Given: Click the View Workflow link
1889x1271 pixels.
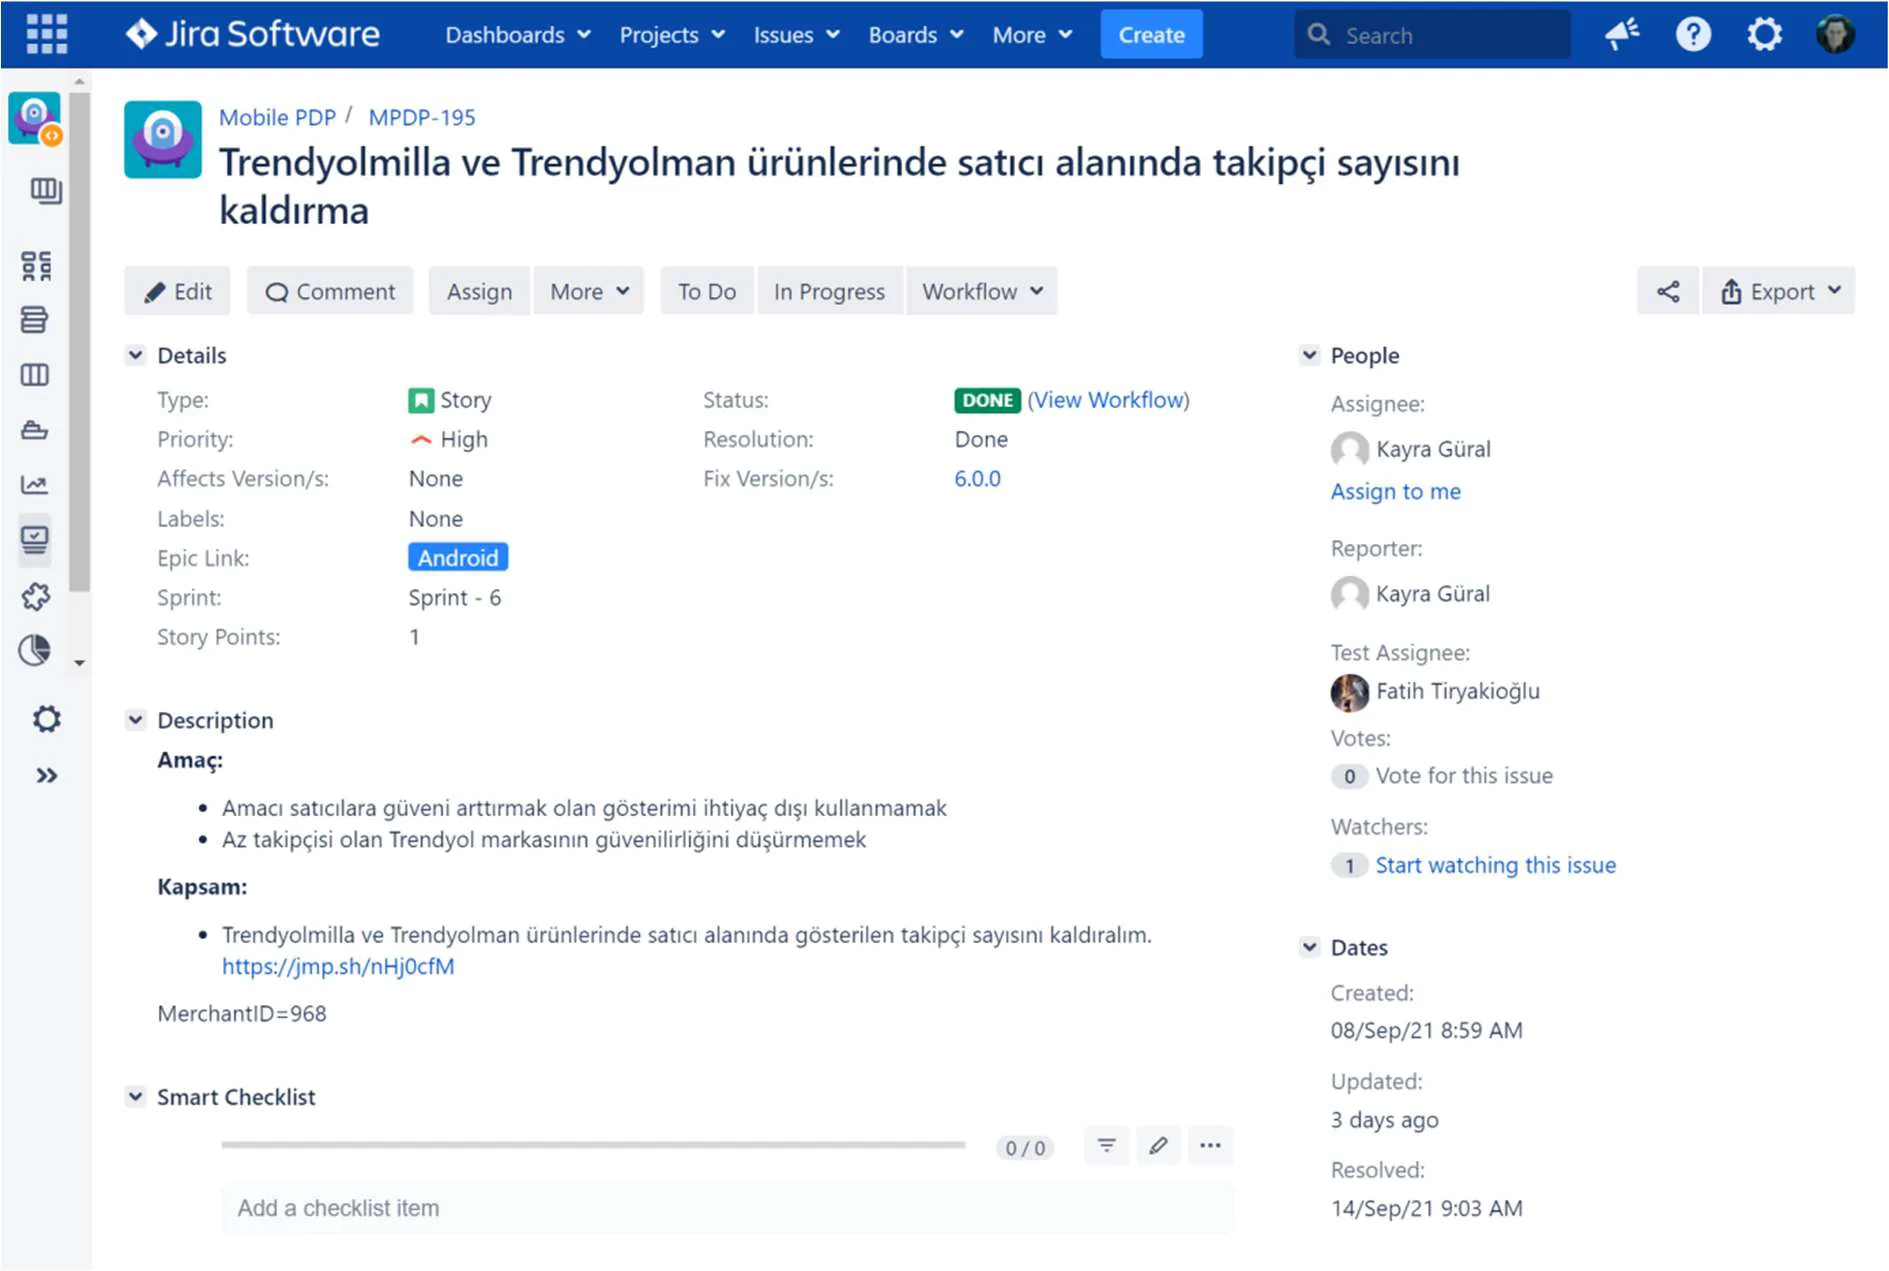Looking at the screenshot, I should pos(1108,400).
